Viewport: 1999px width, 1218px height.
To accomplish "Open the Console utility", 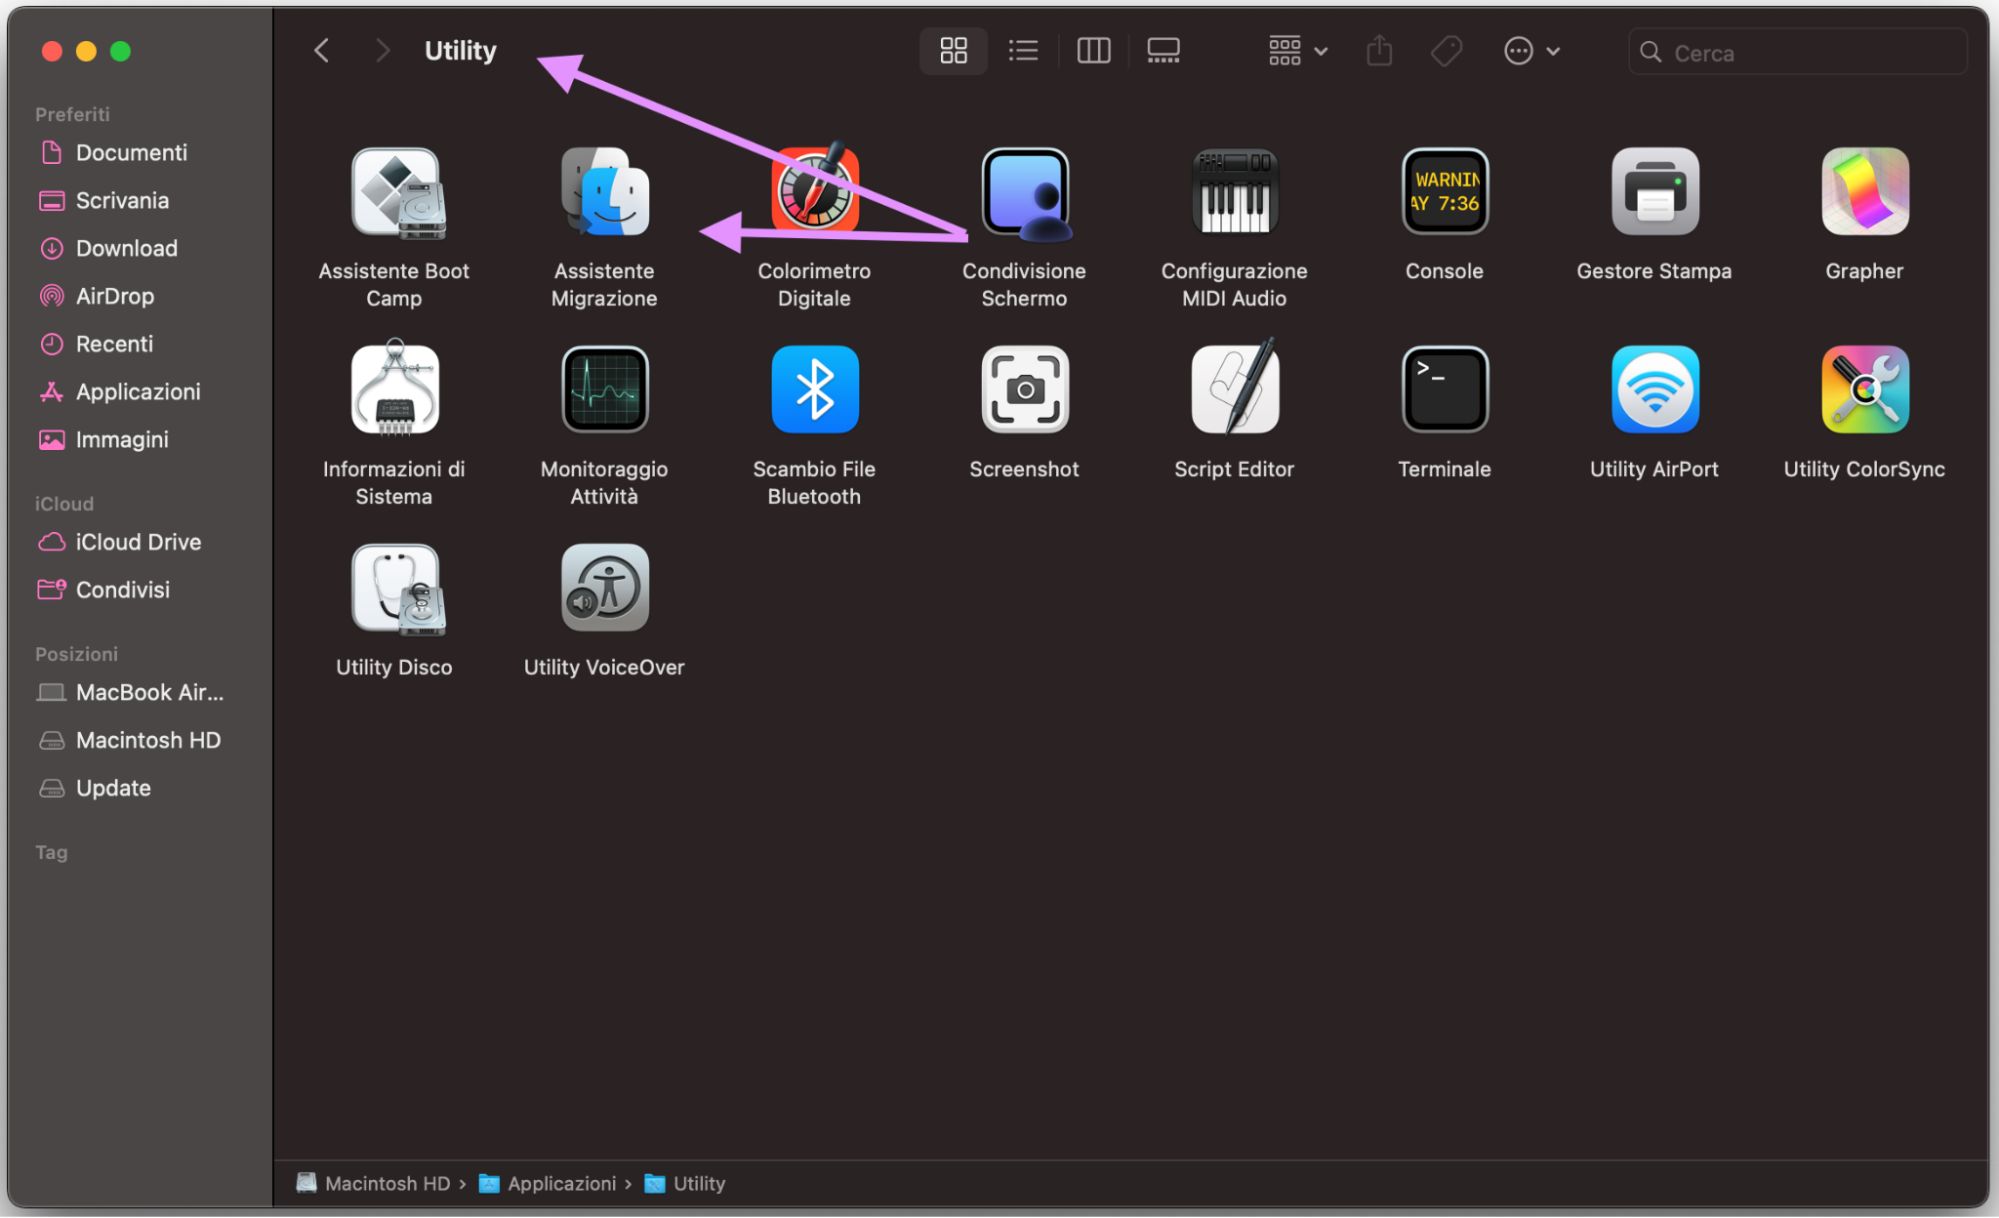I will coord(1444,191).
